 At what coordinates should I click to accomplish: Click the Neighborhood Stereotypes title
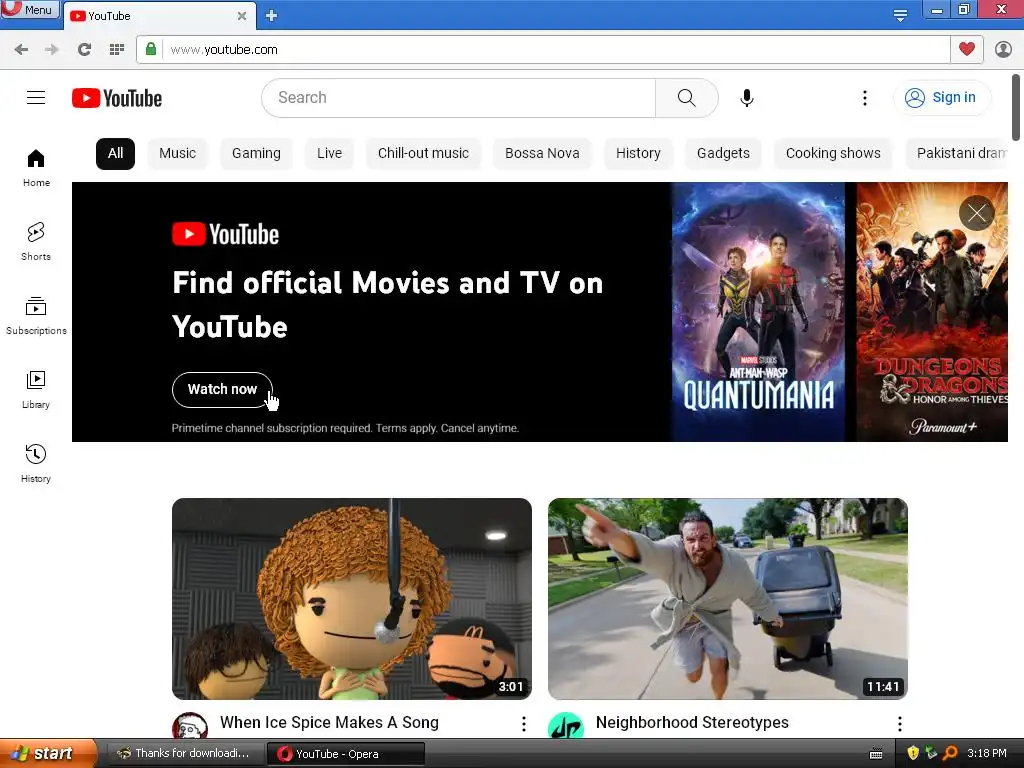[692, 722]
